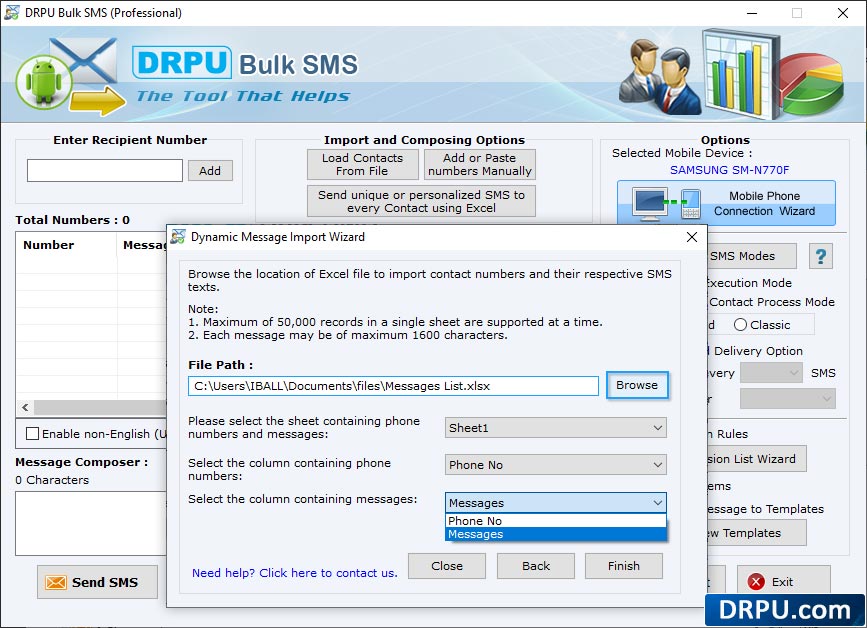Open the Delivery option dropdown beside SMS
Screen dimensions: 867x628
coord(771,373)
